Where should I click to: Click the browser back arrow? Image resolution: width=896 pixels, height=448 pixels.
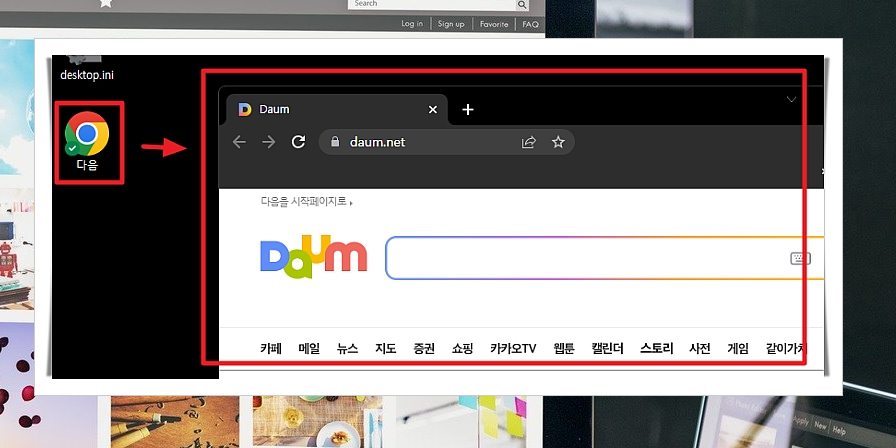[239, 142]
